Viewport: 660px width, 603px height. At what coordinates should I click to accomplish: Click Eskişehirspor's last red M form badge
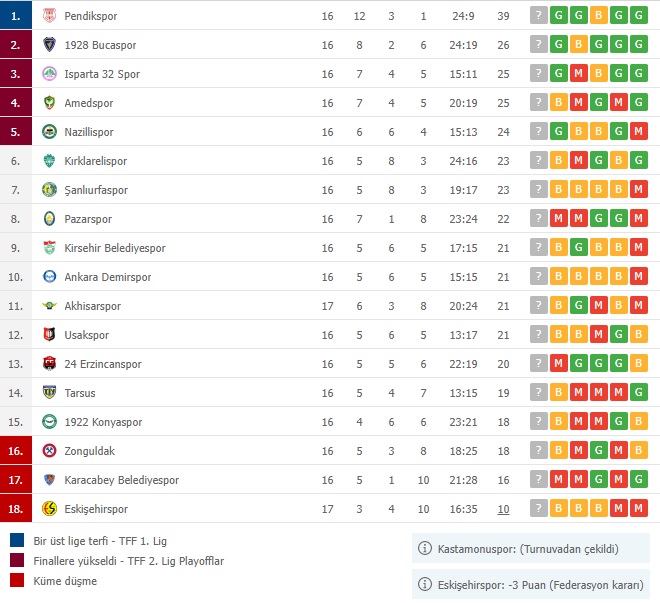637,509
